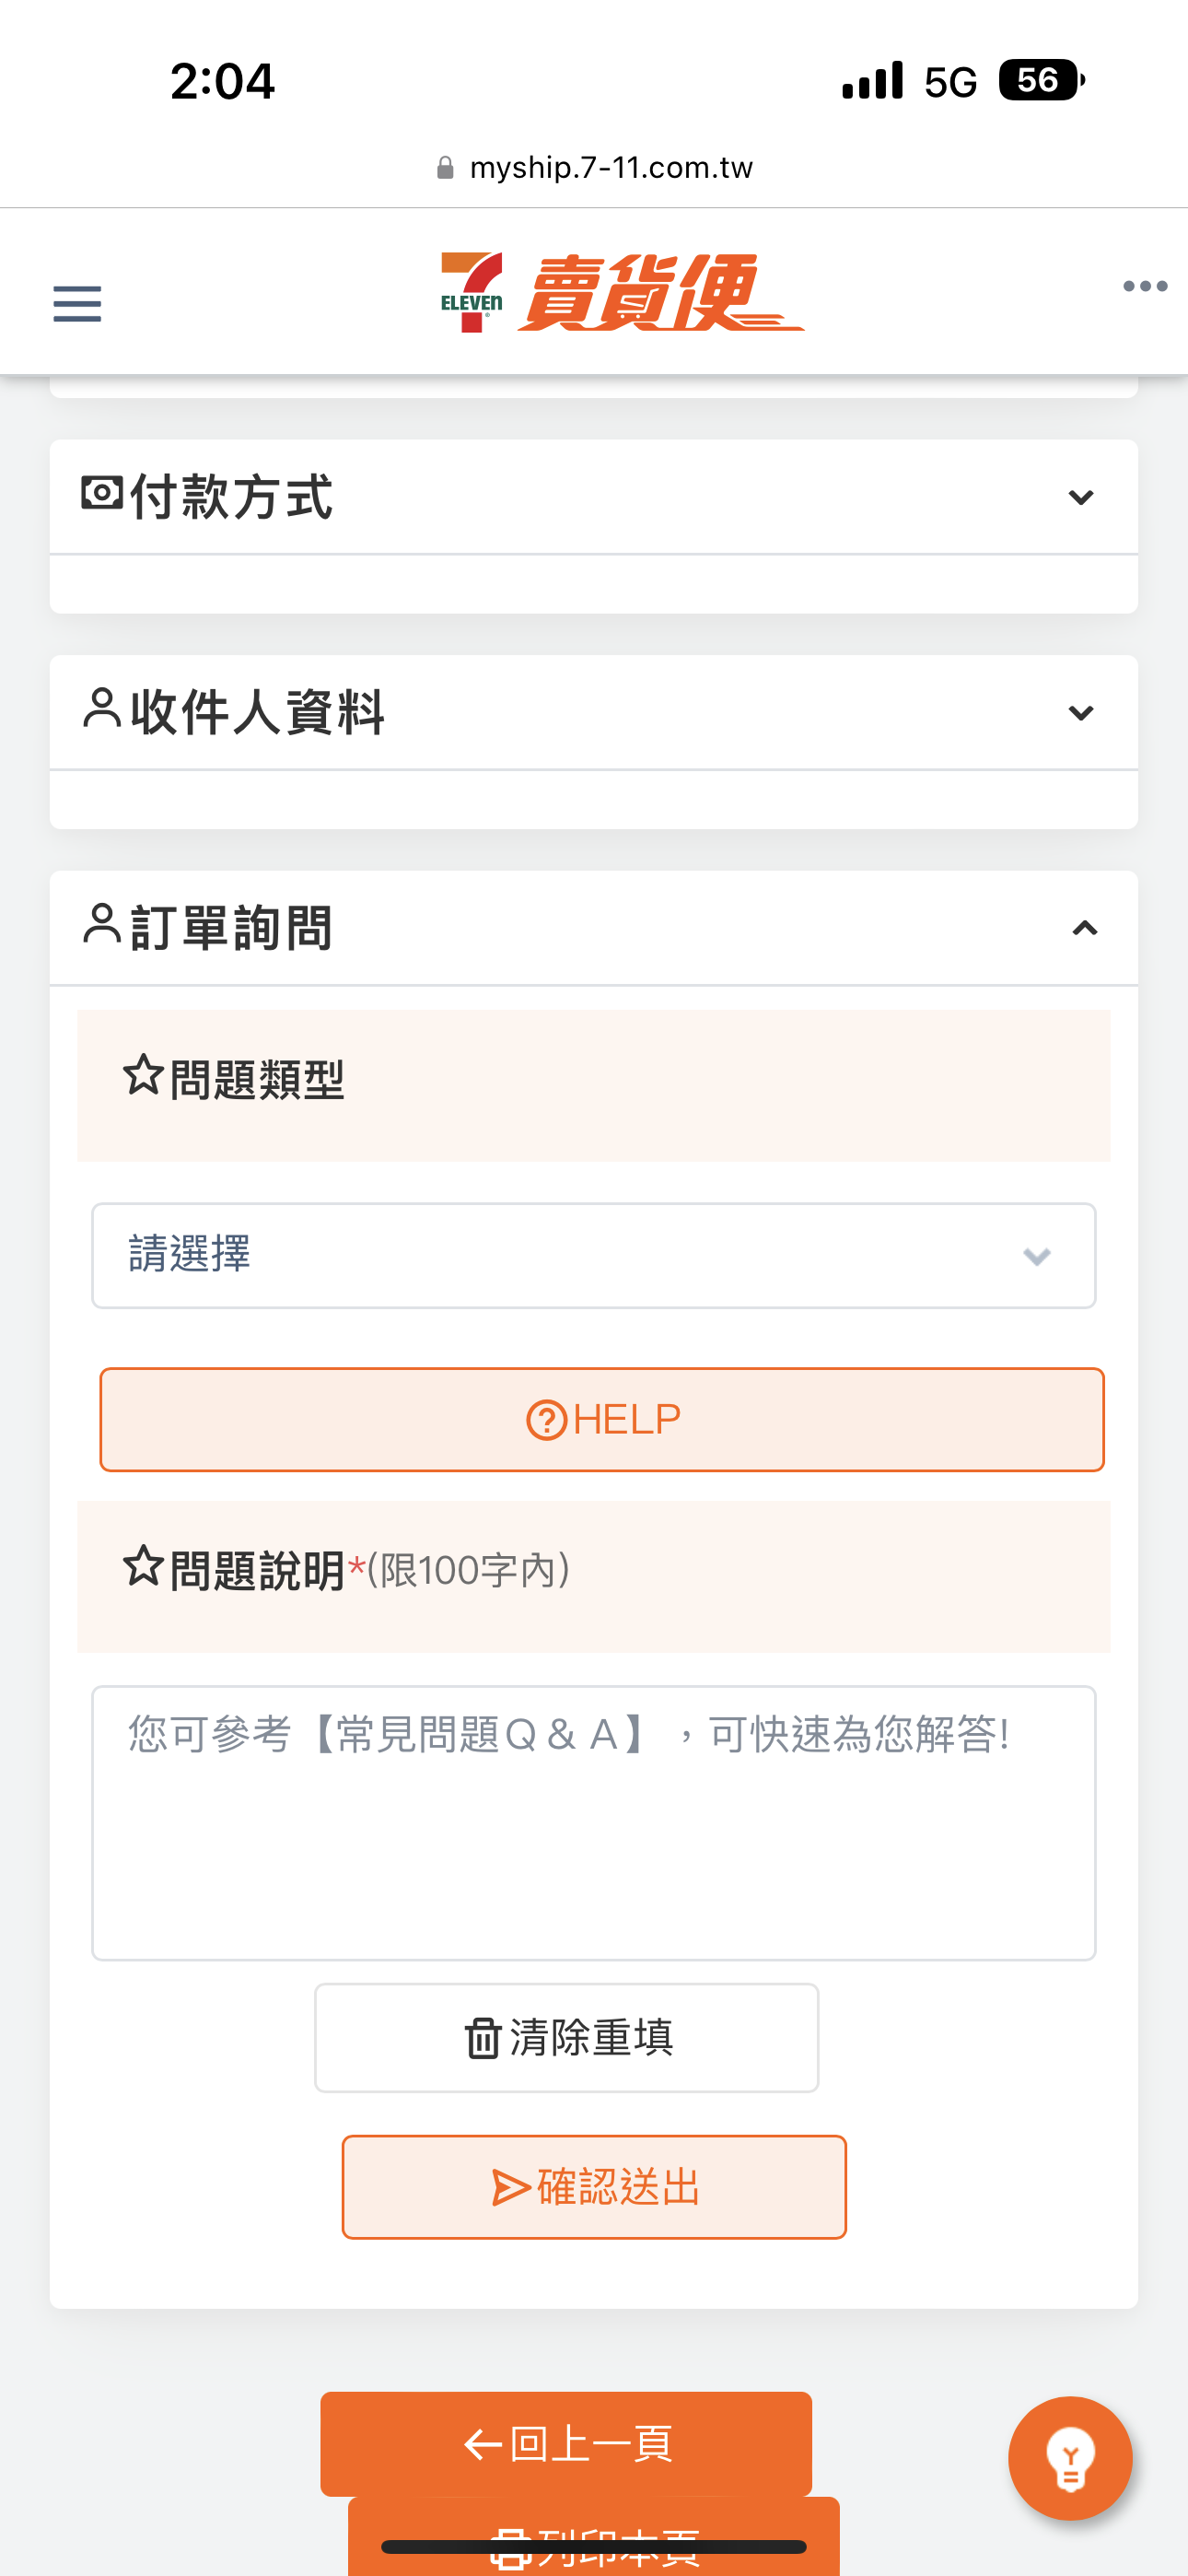Expand the 付款方式 section chevron
Image resolution: width=1188 pixels, height=2576 pixels.
point(1081,497)
